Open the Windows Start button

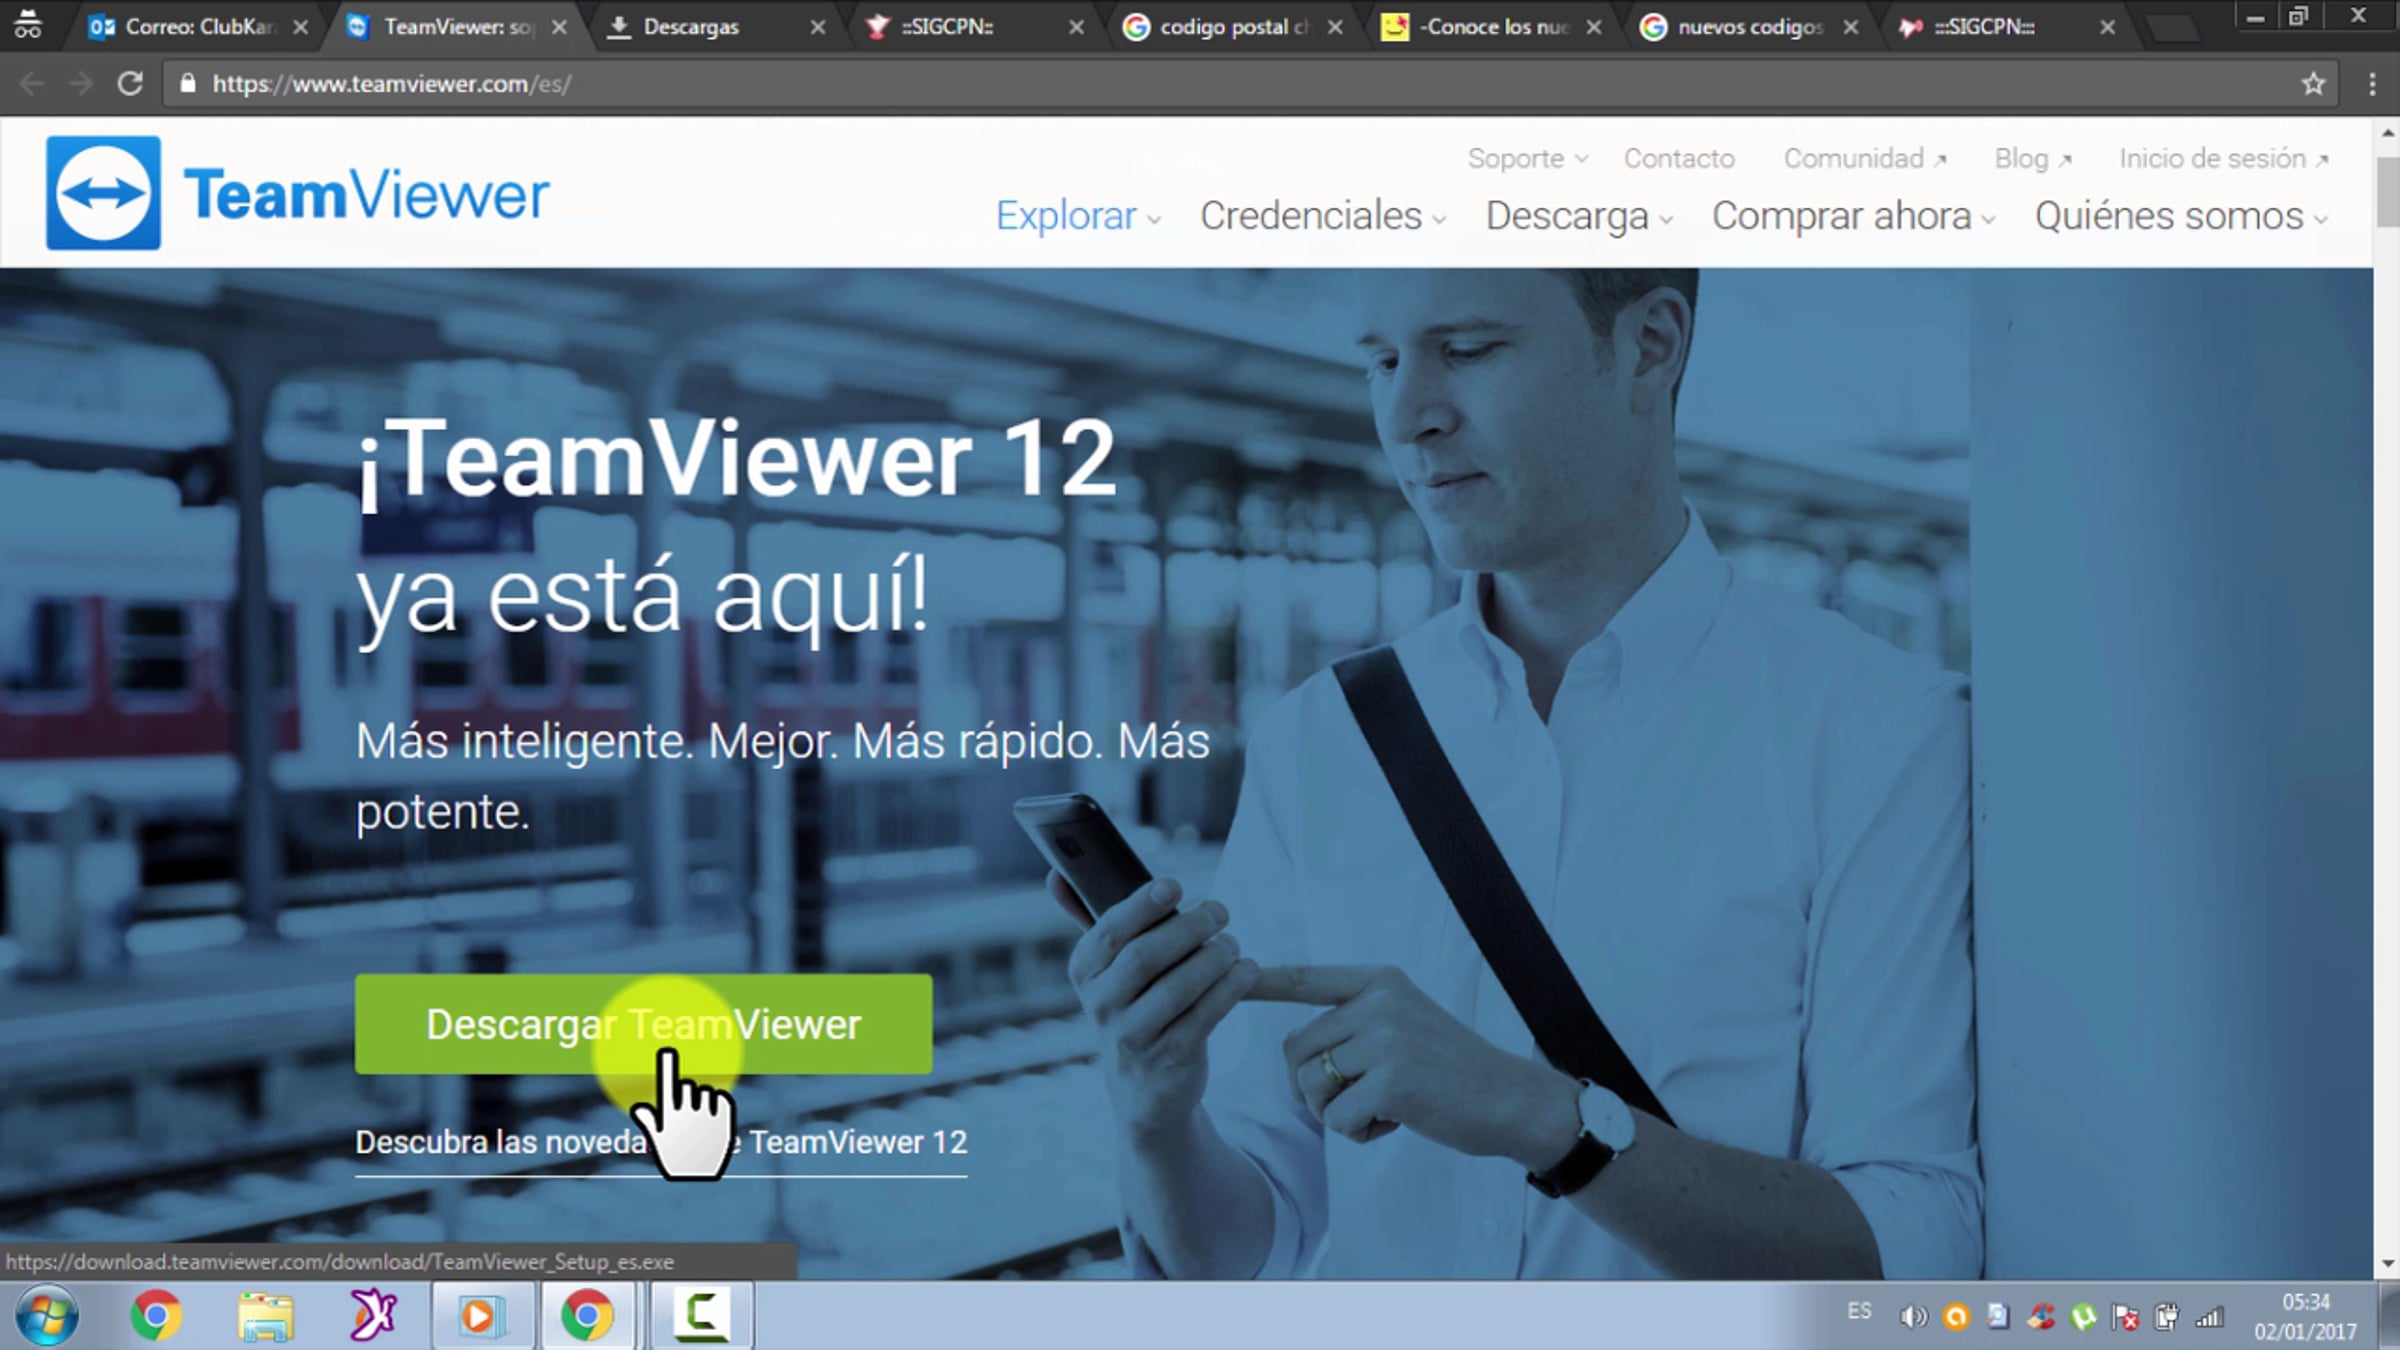[47, 1315]
